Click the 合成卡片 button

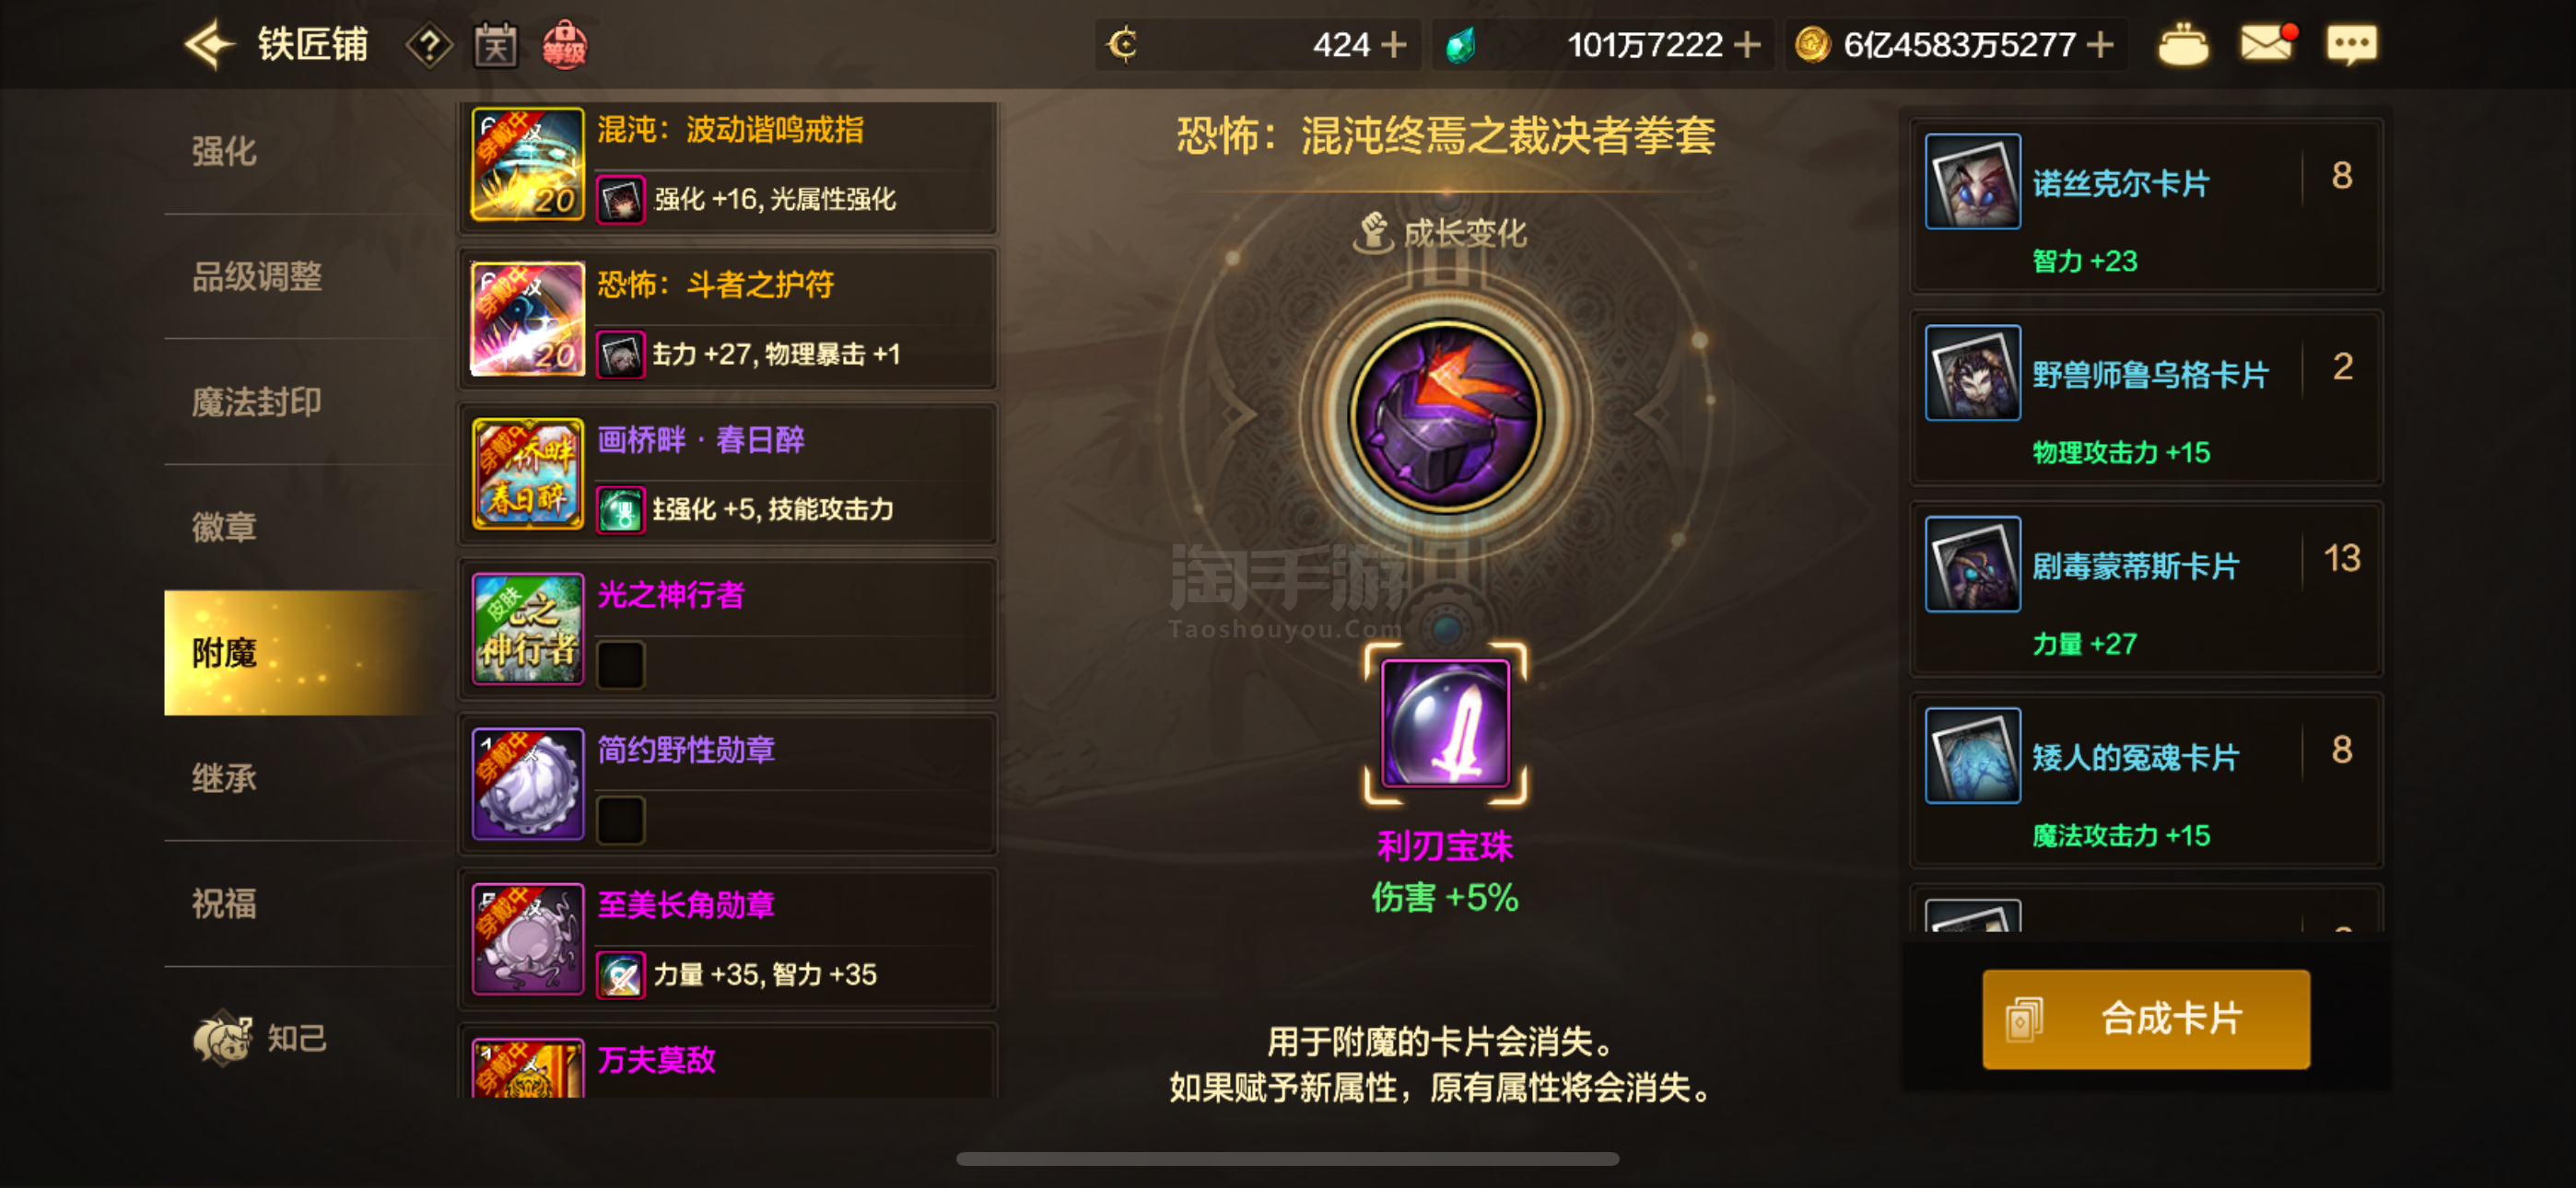pos(2146,1018)
